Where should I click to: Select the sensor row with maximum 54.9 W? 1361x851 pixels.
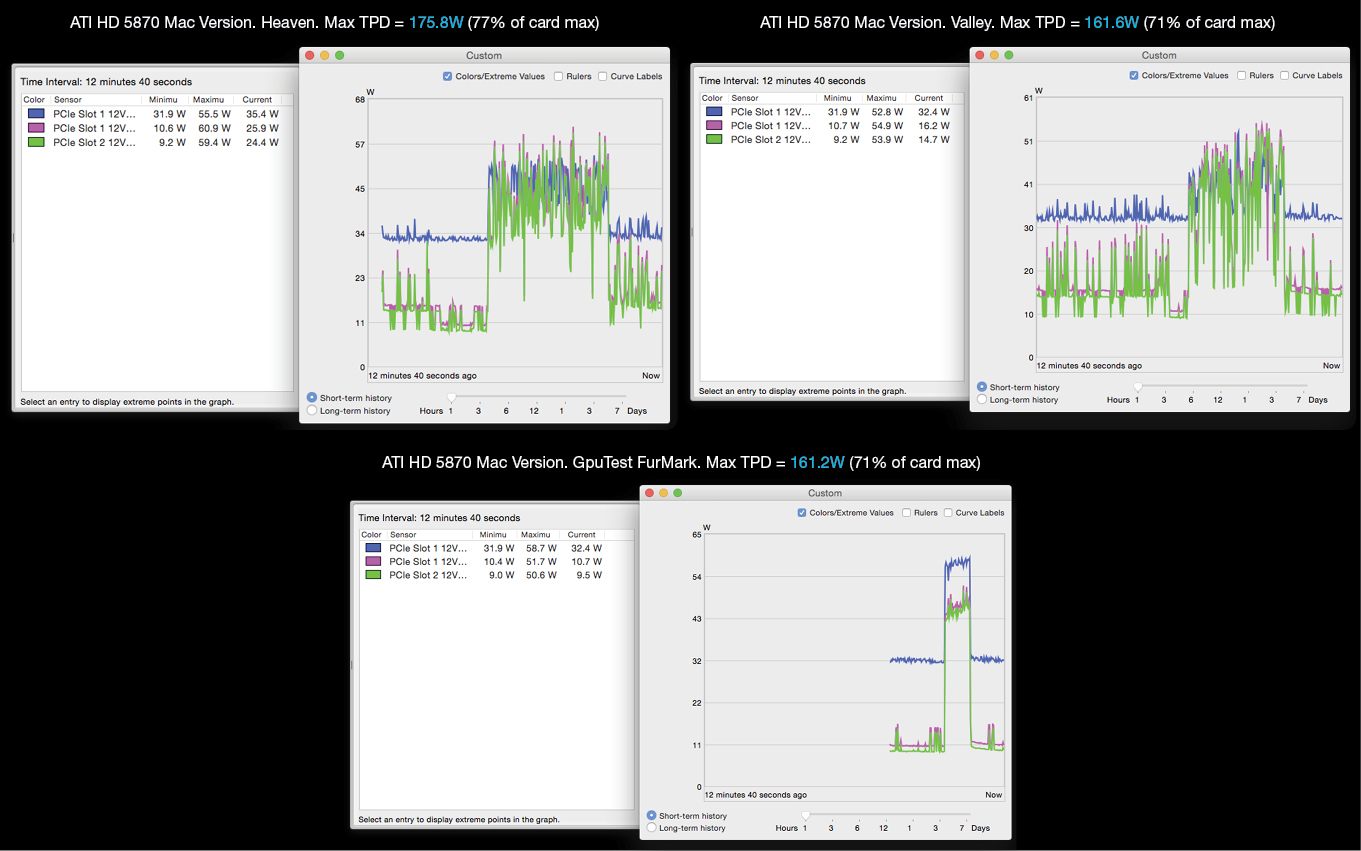pyautogui.click(x=832, y=126)
